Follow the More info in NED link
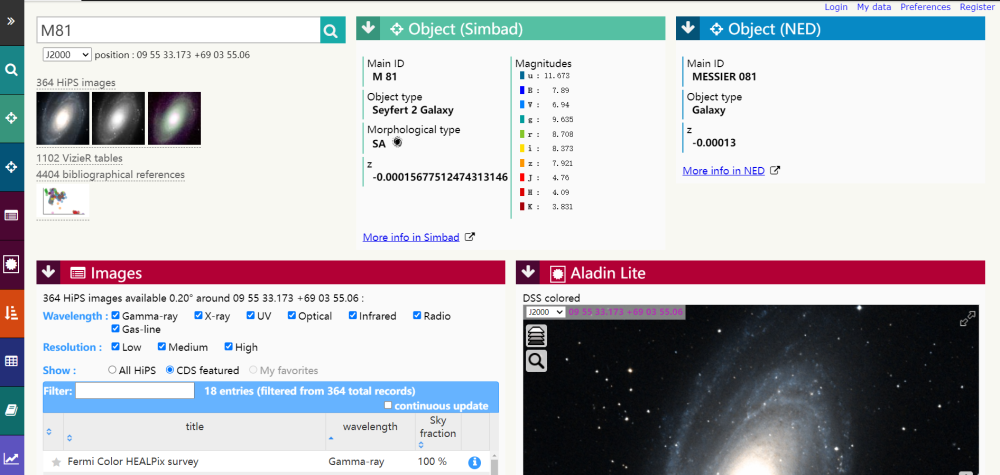 coord(723,171)
